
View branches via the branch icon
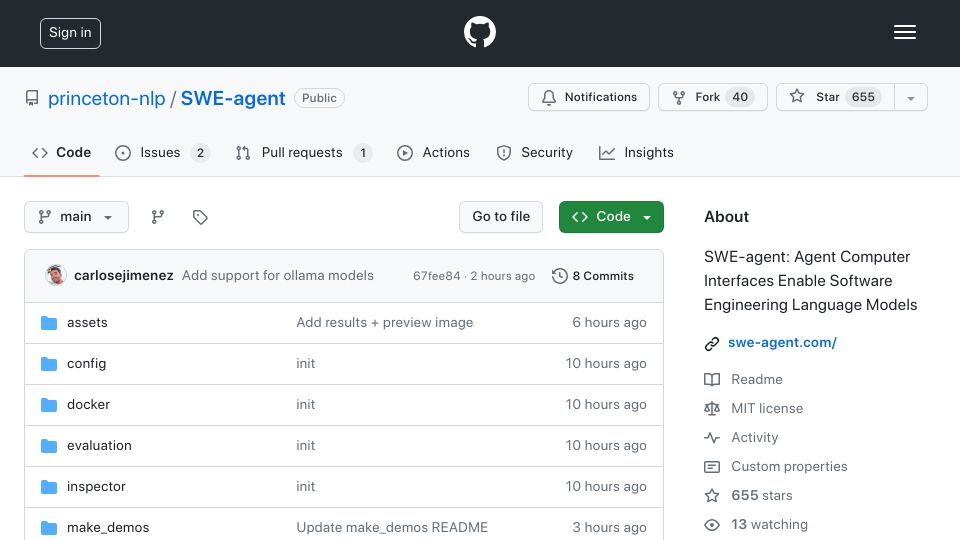click(157, 217)
